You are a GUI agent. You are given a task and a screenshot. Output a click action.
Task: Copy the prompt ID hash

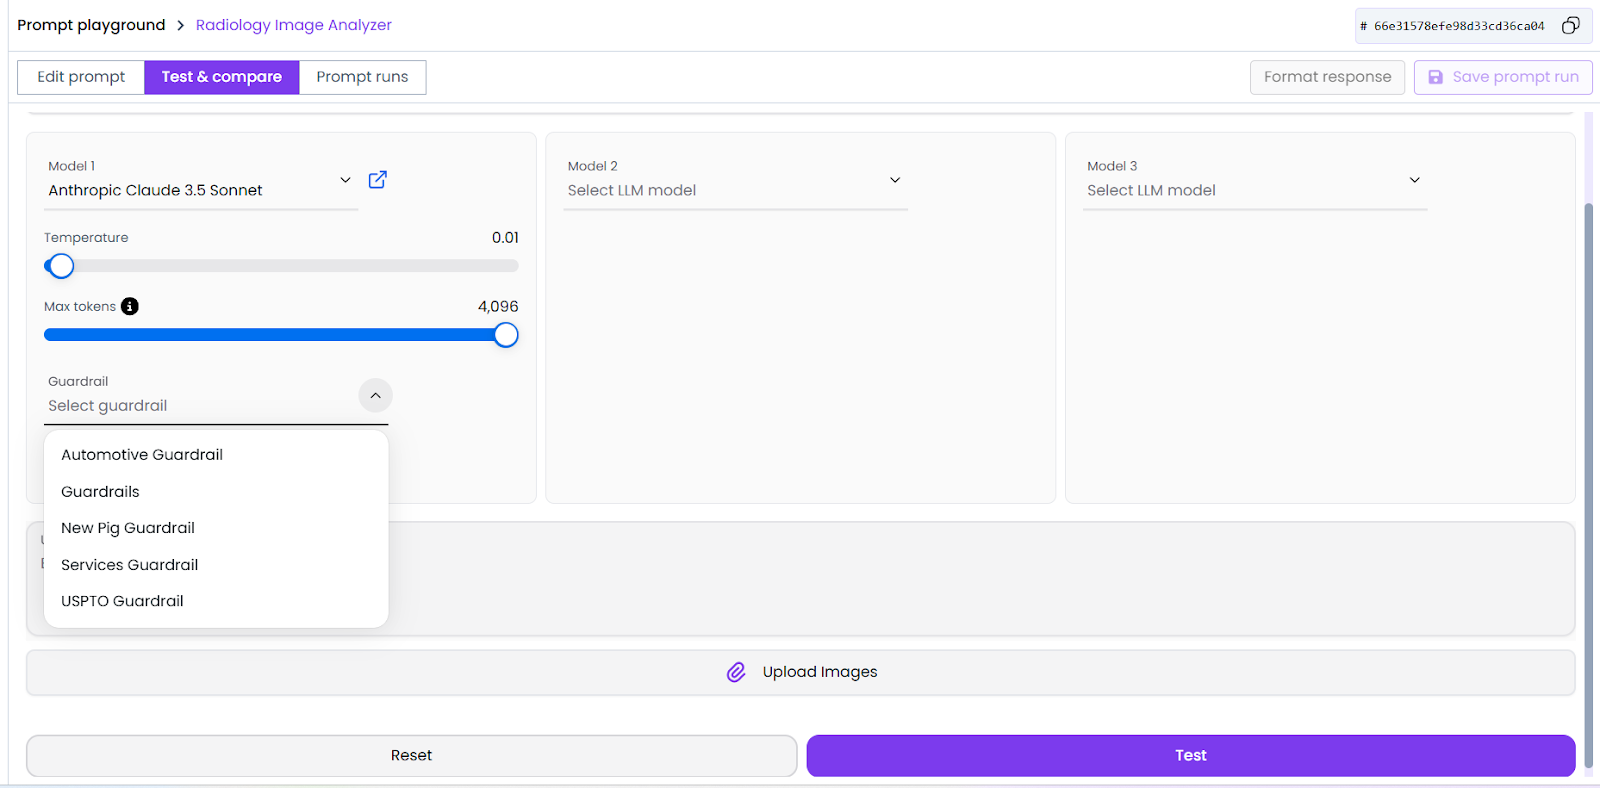pos(1570,26)
